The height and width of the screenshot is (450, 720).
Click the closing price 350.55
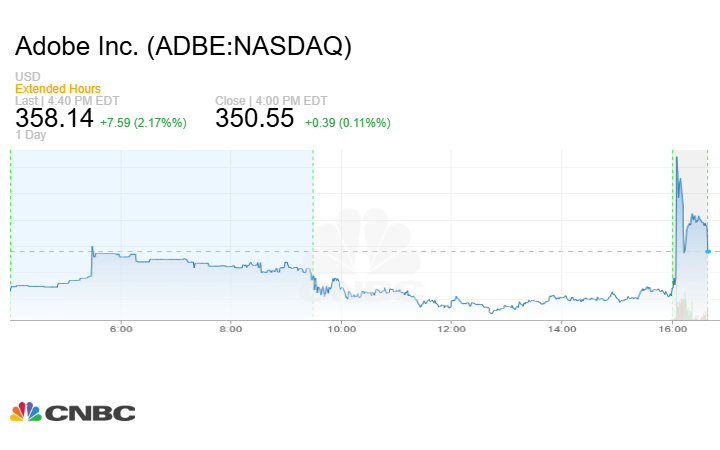(255, 118)
